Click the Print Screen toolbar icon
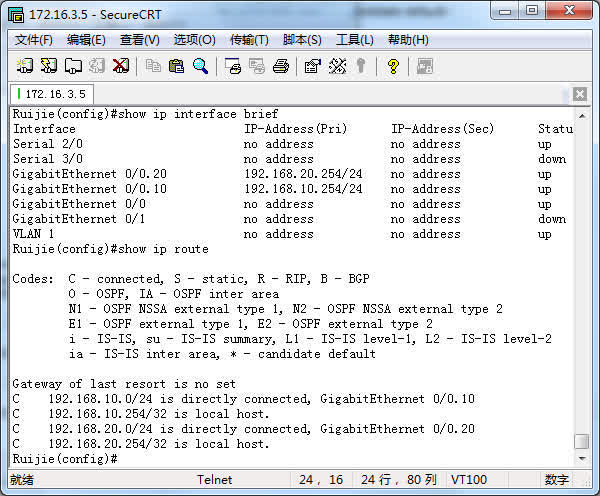 pyautogui.click(x=233, y=66)
